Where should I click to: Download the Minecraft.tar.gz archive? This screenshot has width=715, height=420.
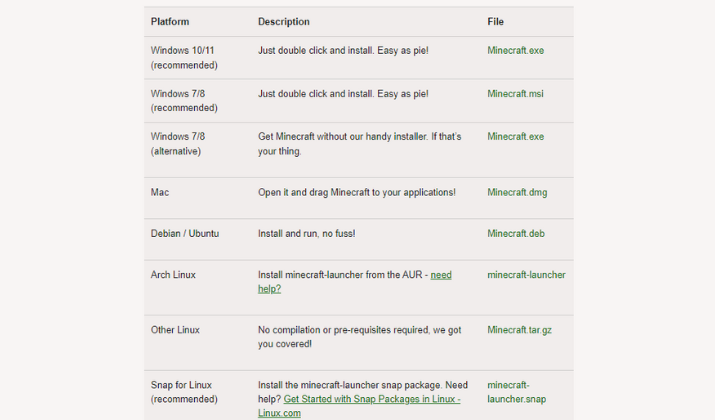coord(519,330)
